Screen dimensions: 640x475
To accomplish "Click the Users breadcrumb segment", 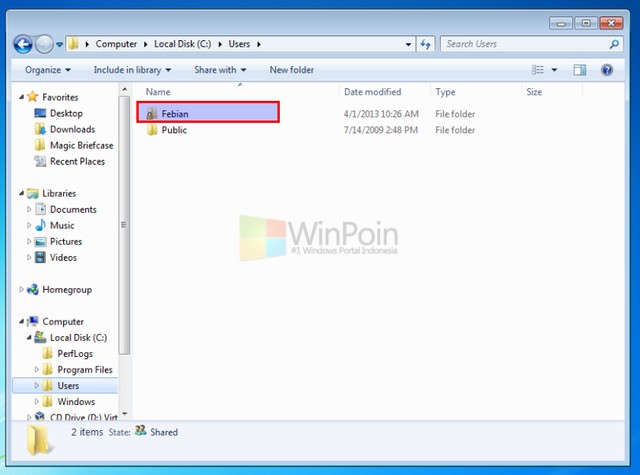I will tap(239, 44).
